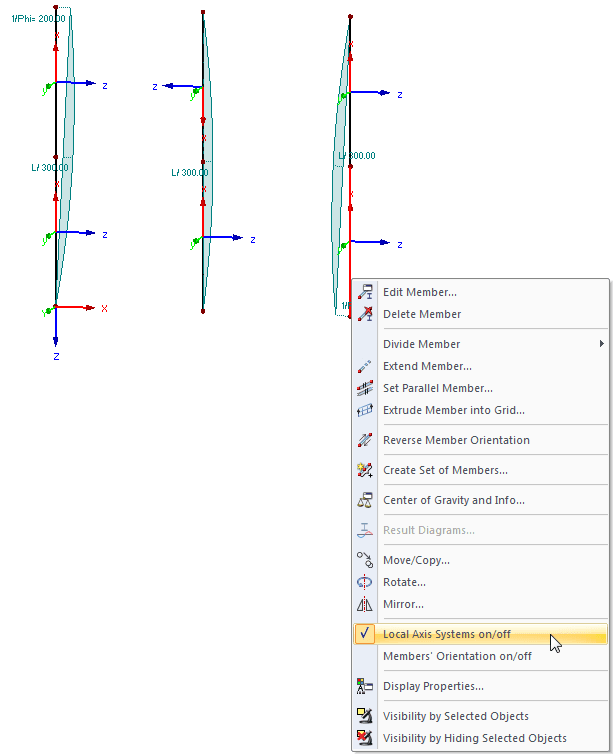This screenshot has height=755, width=613.
Task: Click the red global X axis label
Action: pyautogui.click(x=104, y=309)
